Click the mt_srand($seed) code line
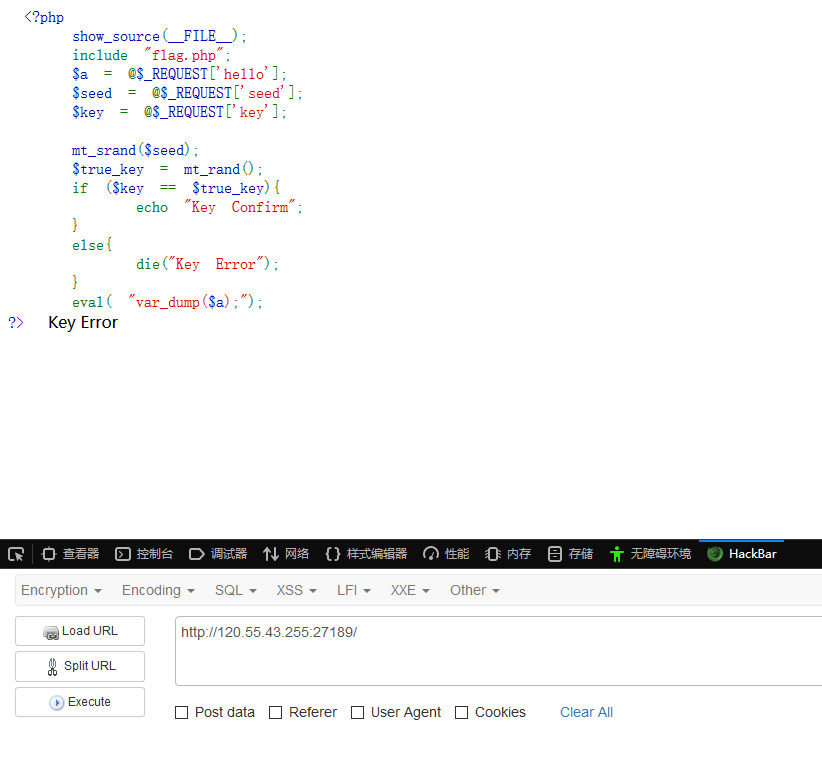Image resolution: width=822 pixels, height=757 pixels. point(135,150)
